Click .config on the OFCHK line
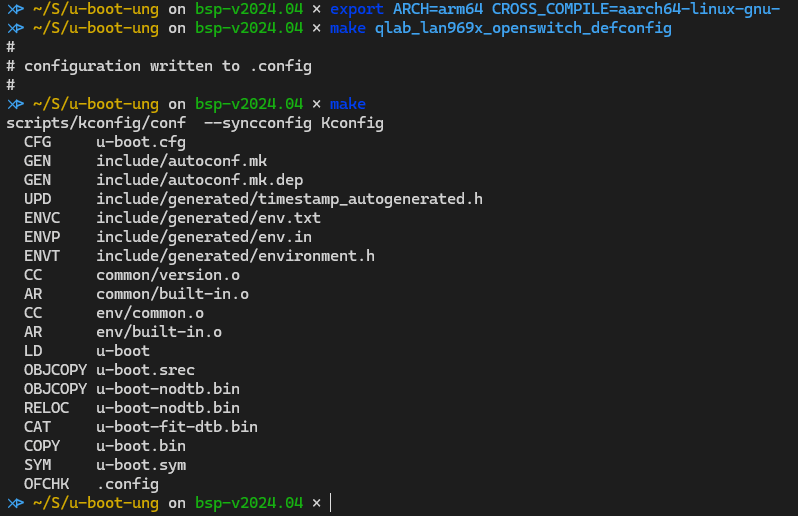The width and height of the screenshot is (798, 516). point(127,484)
